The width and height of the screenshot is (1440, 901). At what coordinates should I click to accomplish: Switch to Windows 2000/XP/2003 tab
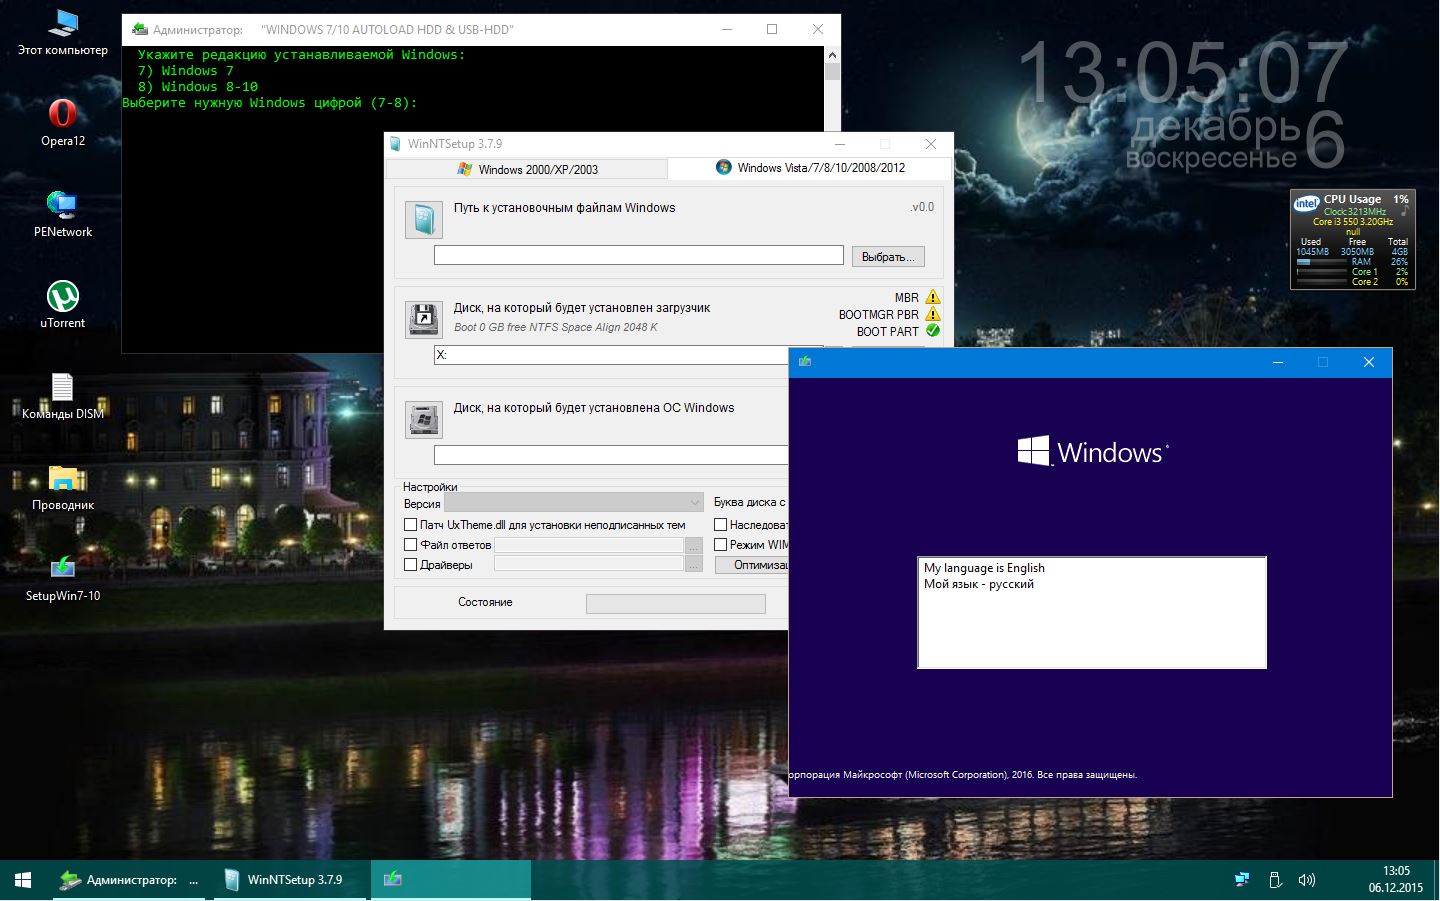tap(527, 169)
